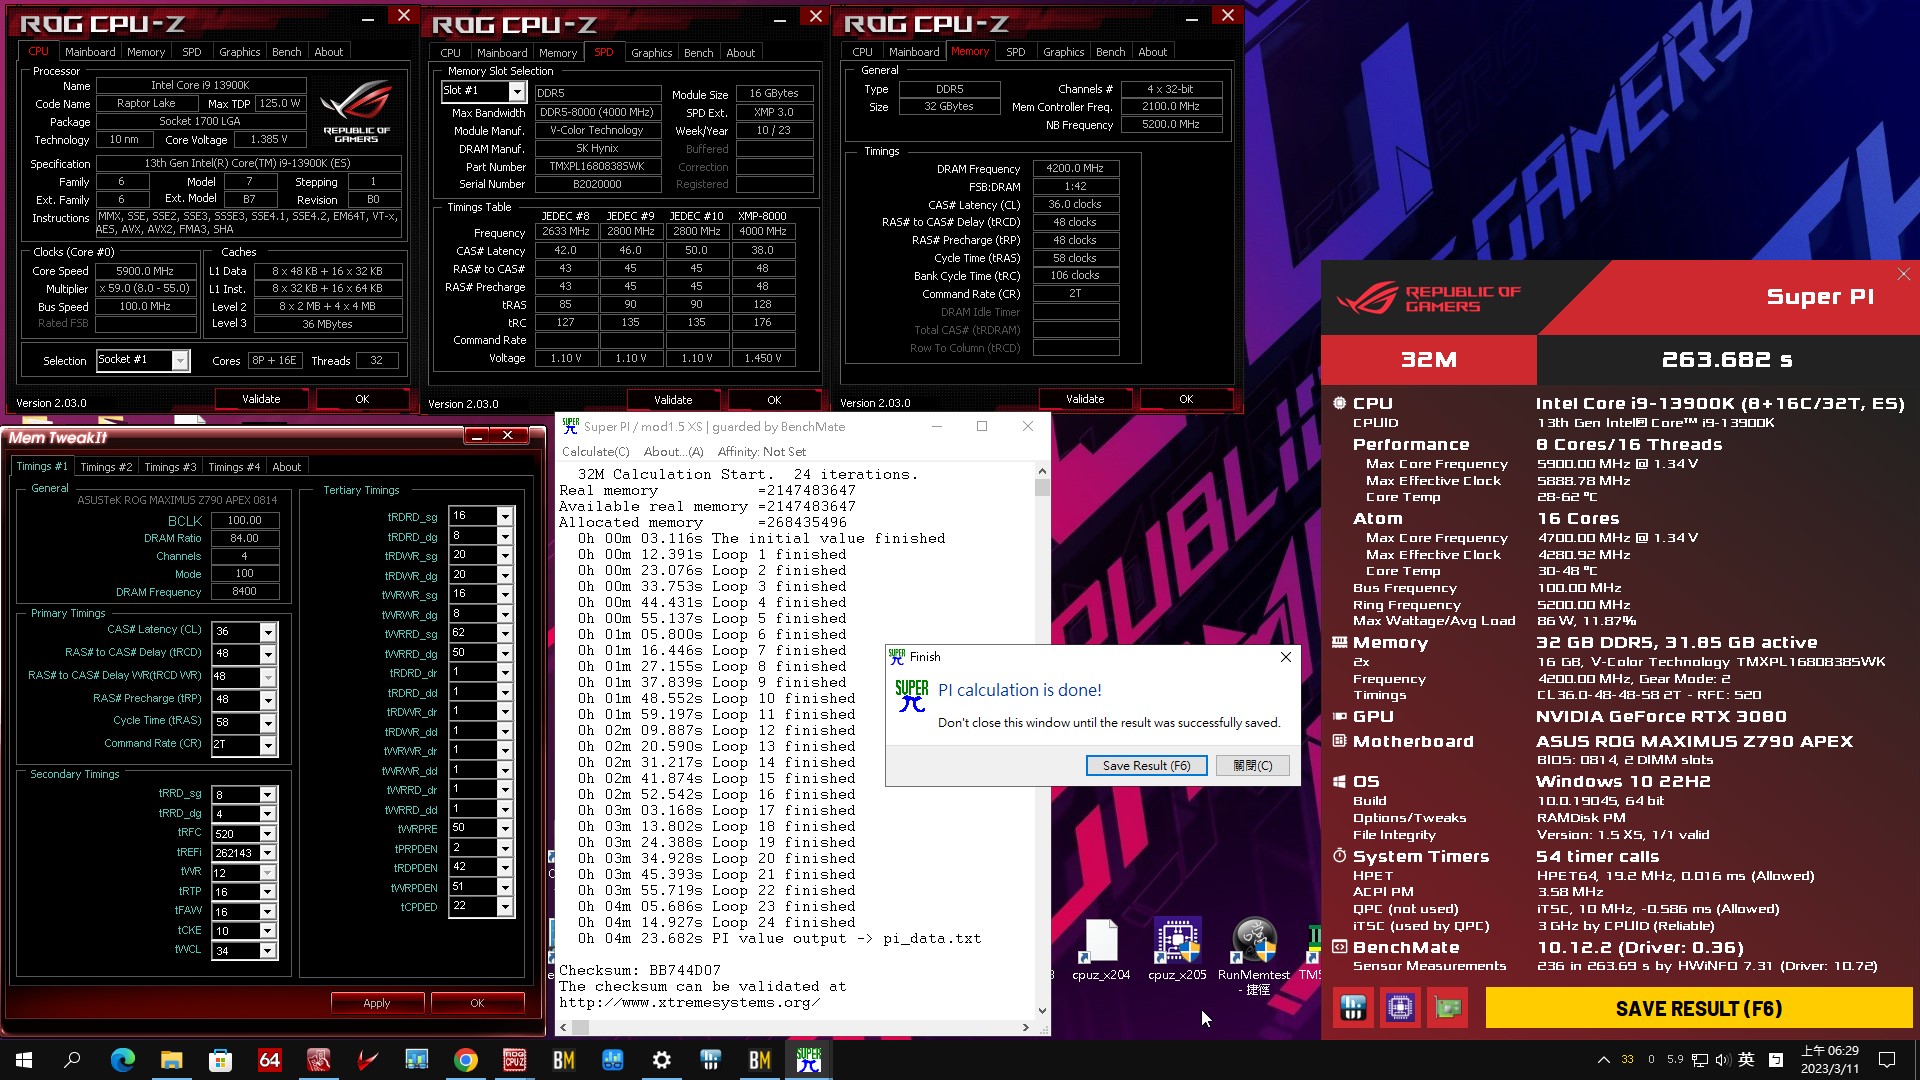Click the red swoosh taskbar icon
The height and width of the screenshot is (1080, 1920).
368,1060
